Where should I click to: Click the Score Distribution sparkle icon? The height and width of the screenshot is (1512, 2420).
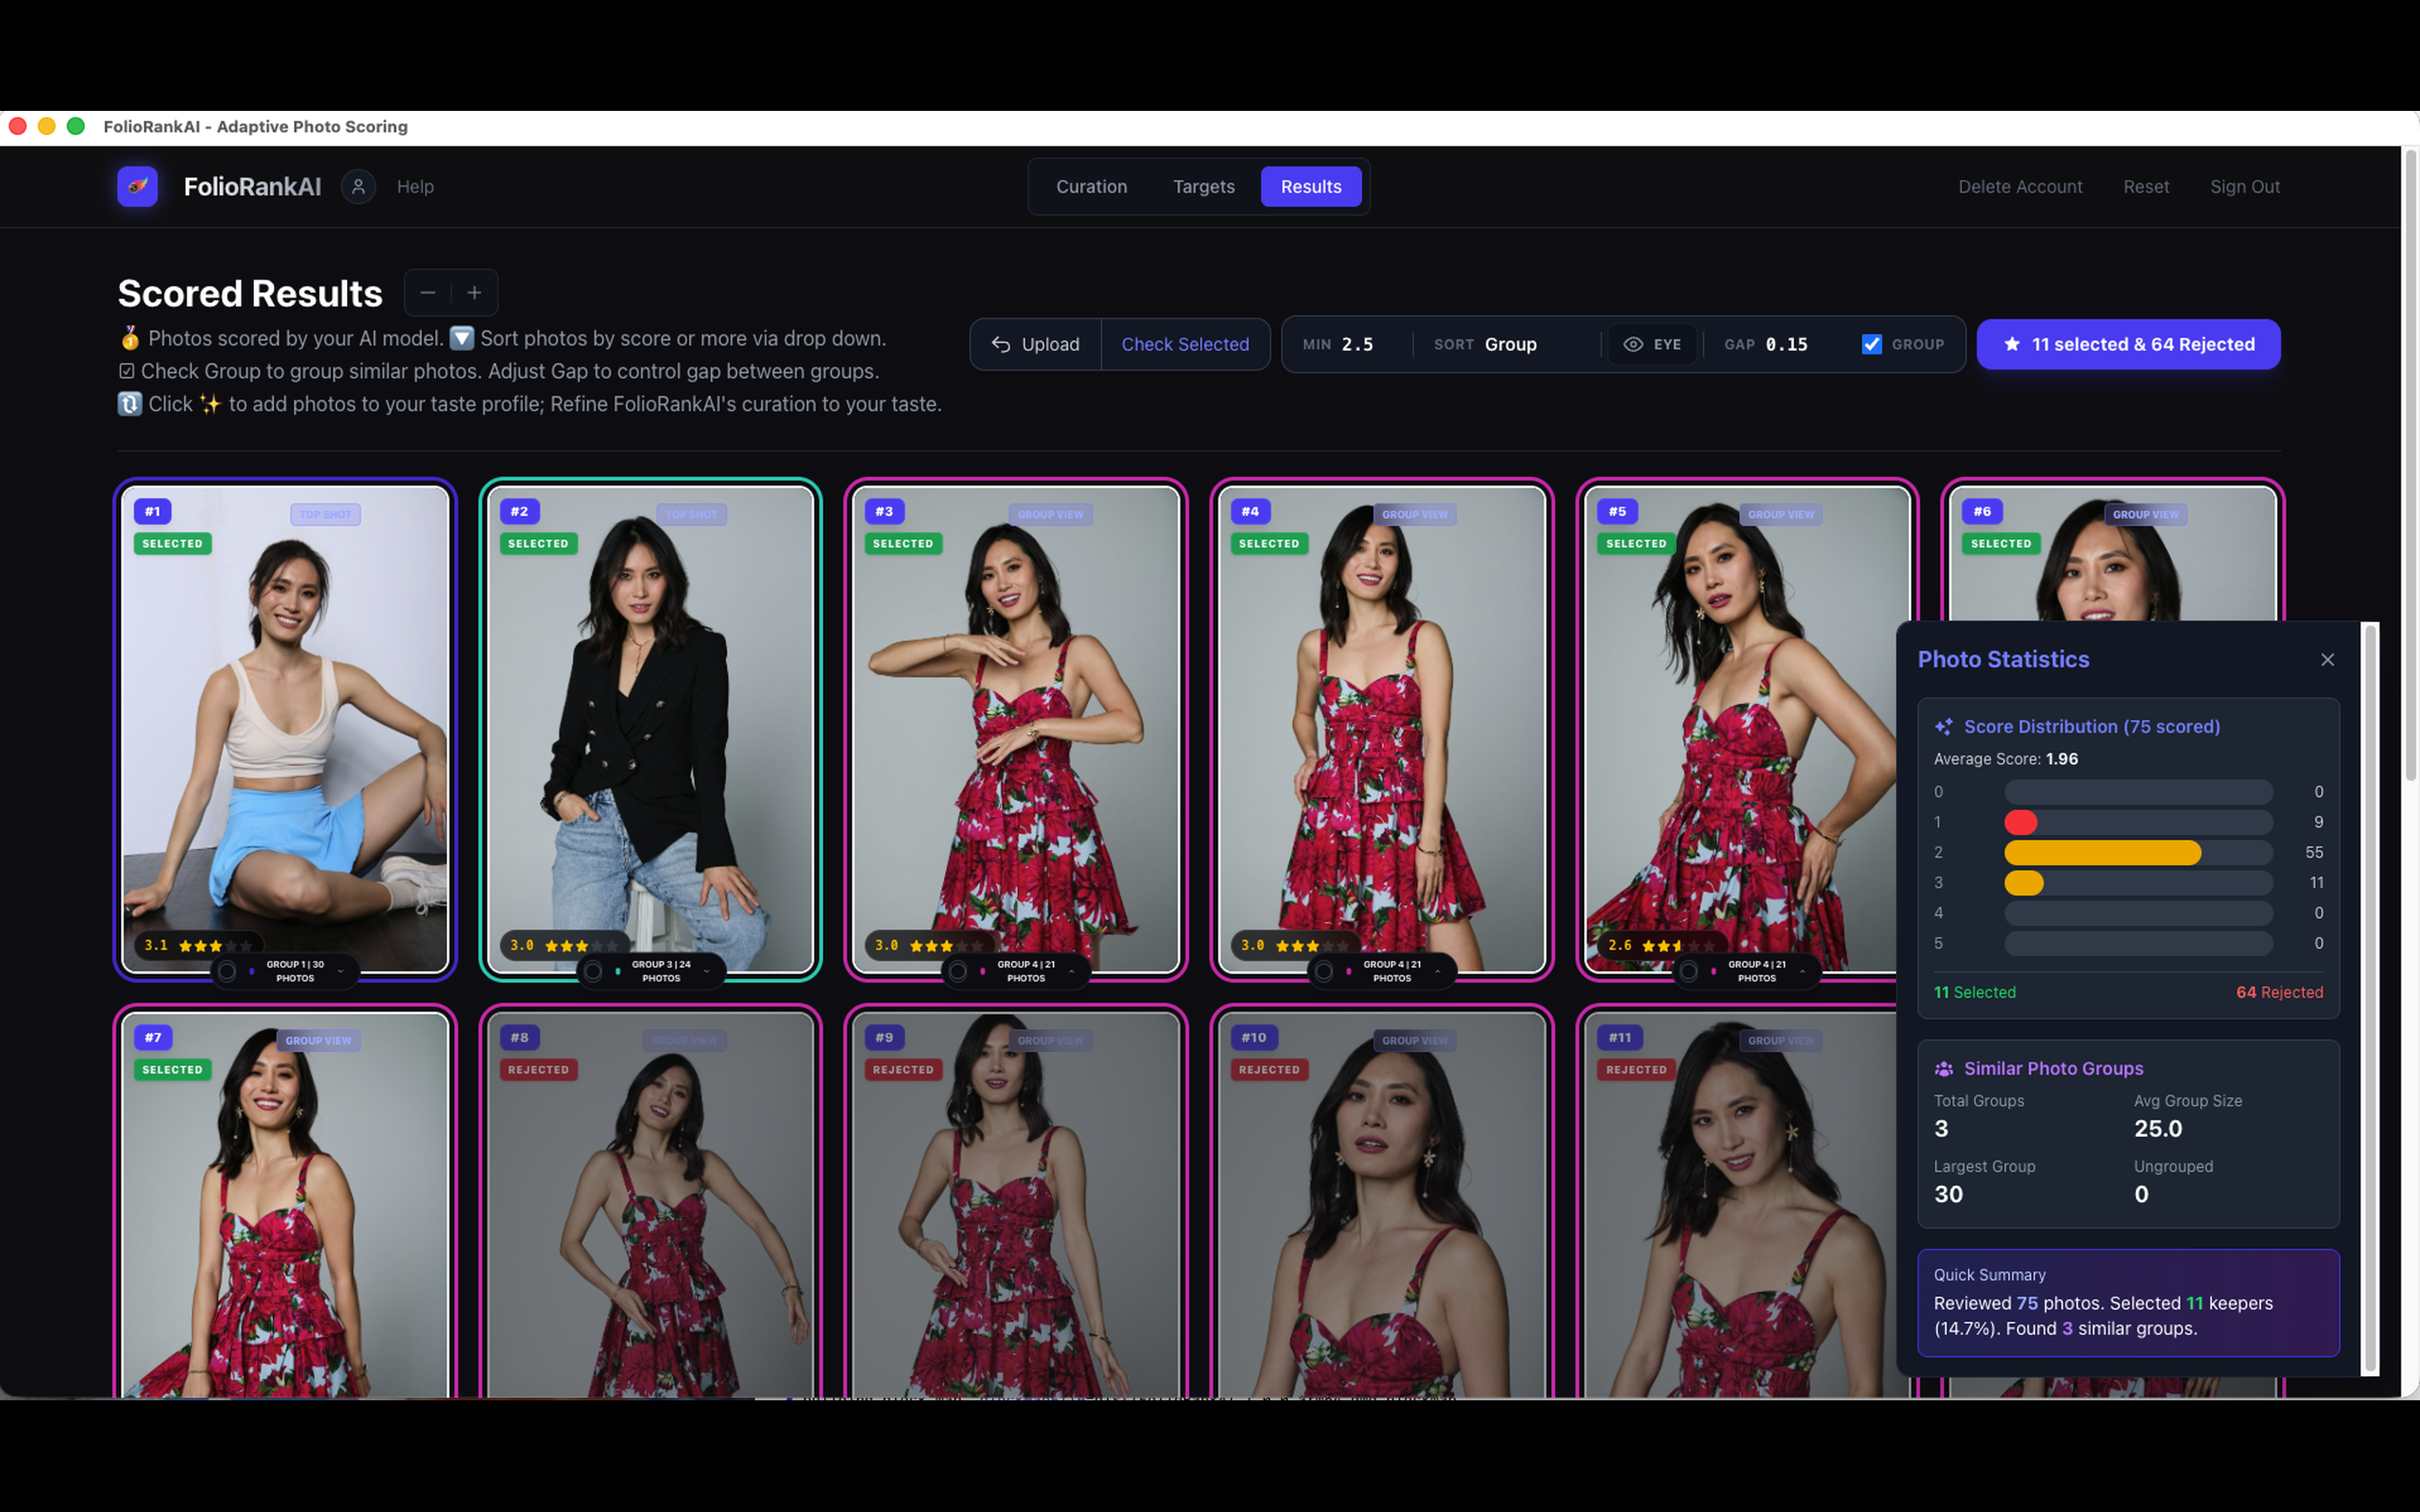(x=1943, y=727)
